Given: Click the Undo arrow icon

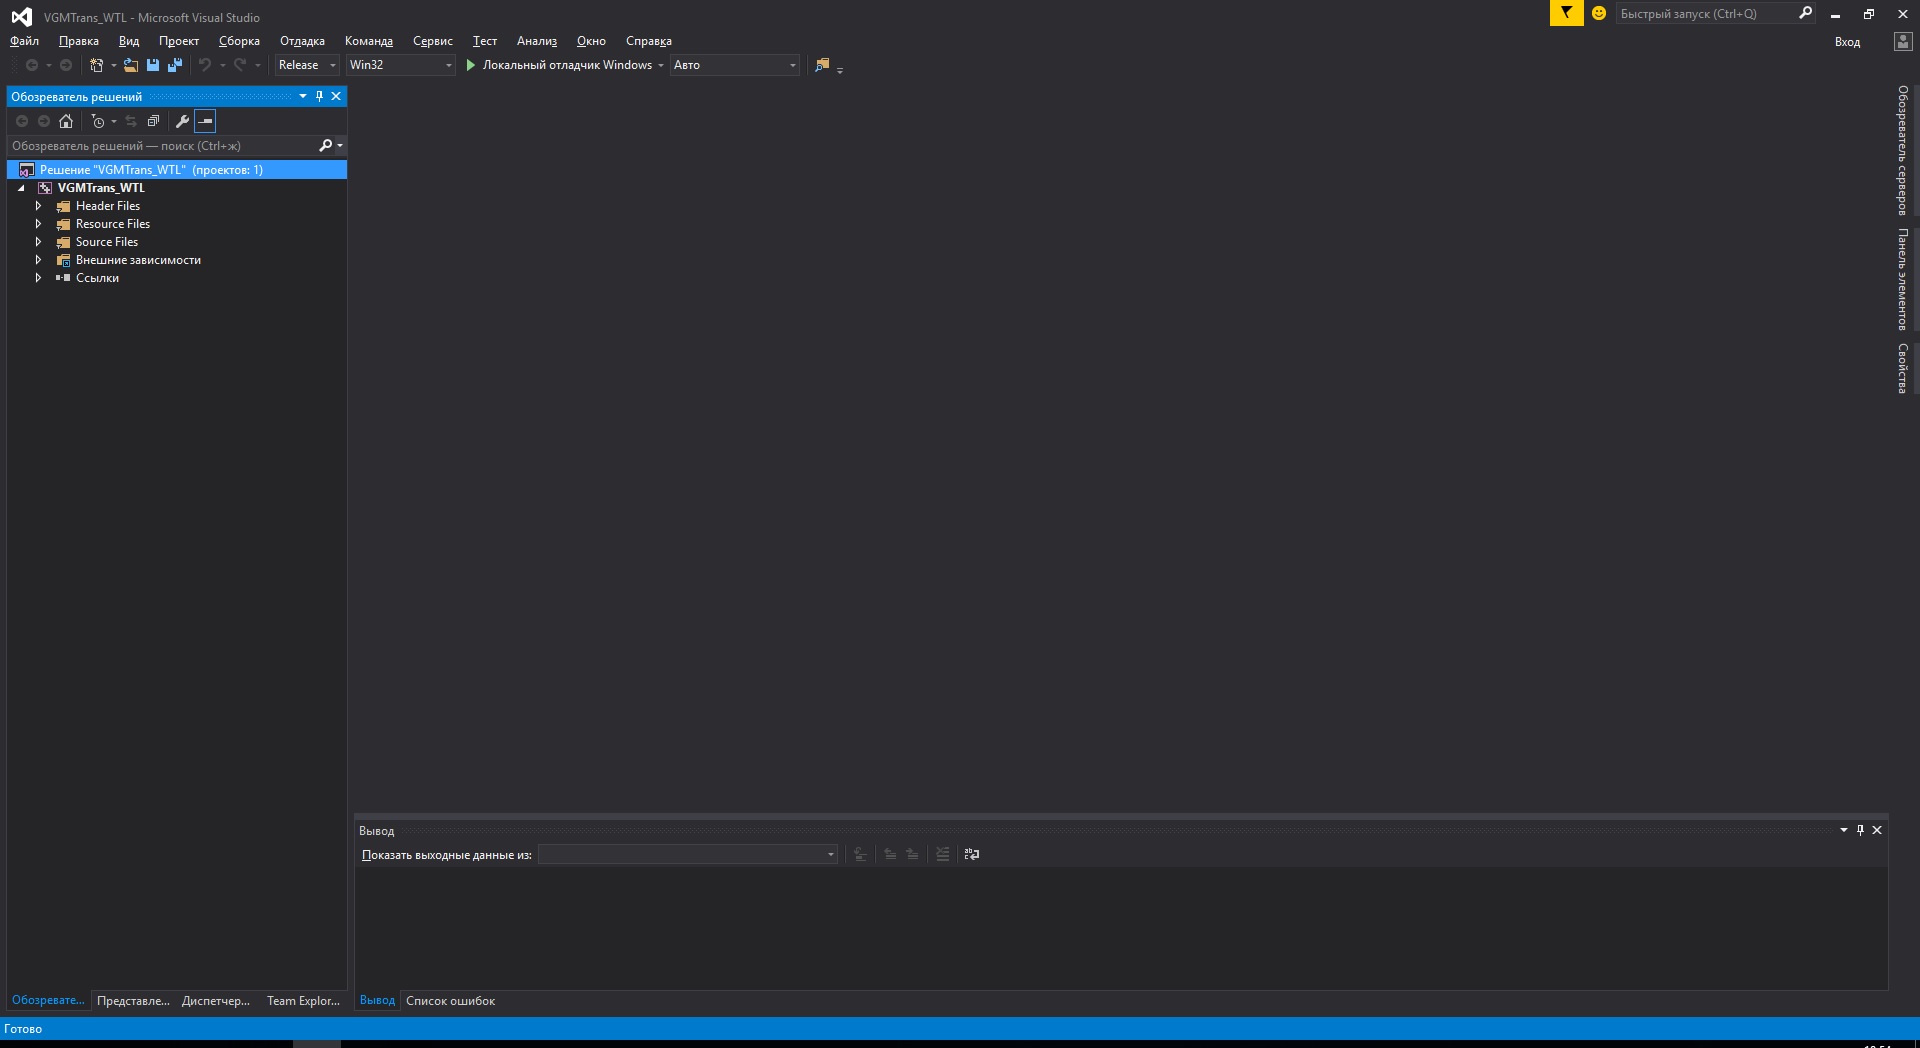Looking at the screenshot, I should [x=205, y=65].
